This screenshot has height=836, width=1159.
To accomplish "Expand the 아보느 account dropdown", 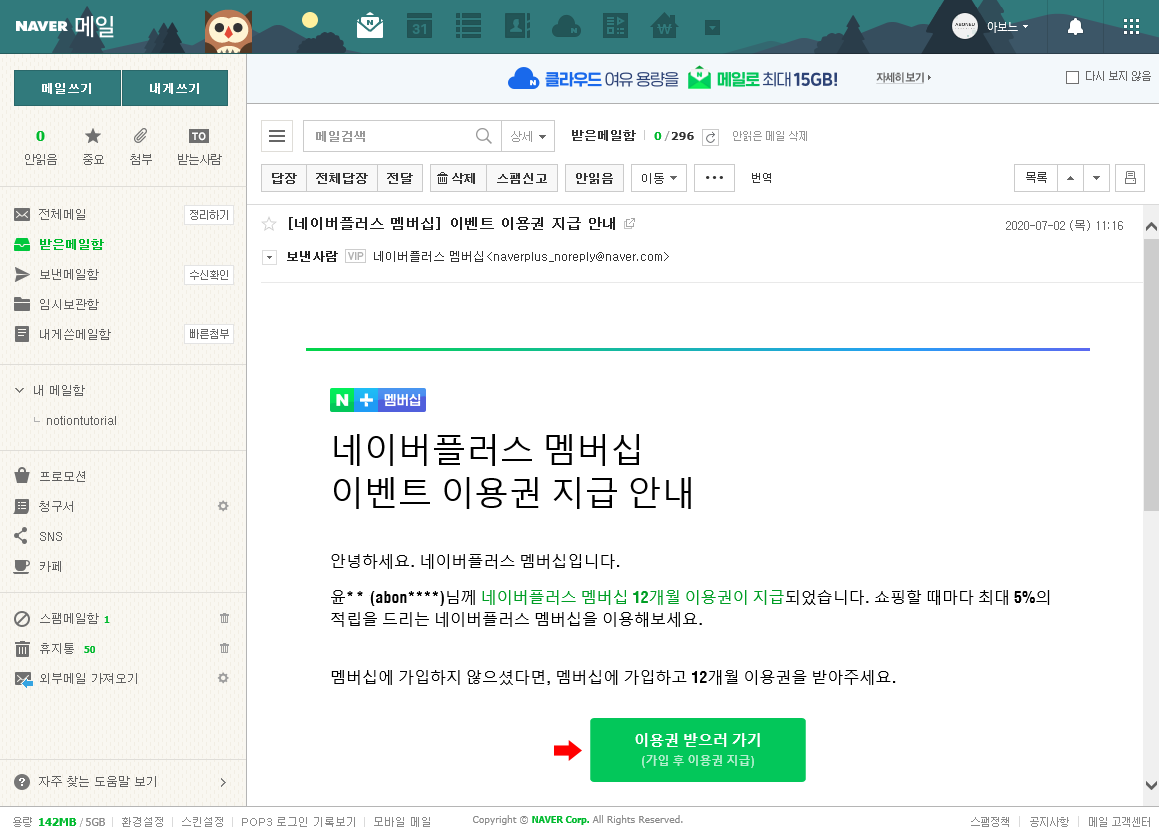I will point(1007,27).
